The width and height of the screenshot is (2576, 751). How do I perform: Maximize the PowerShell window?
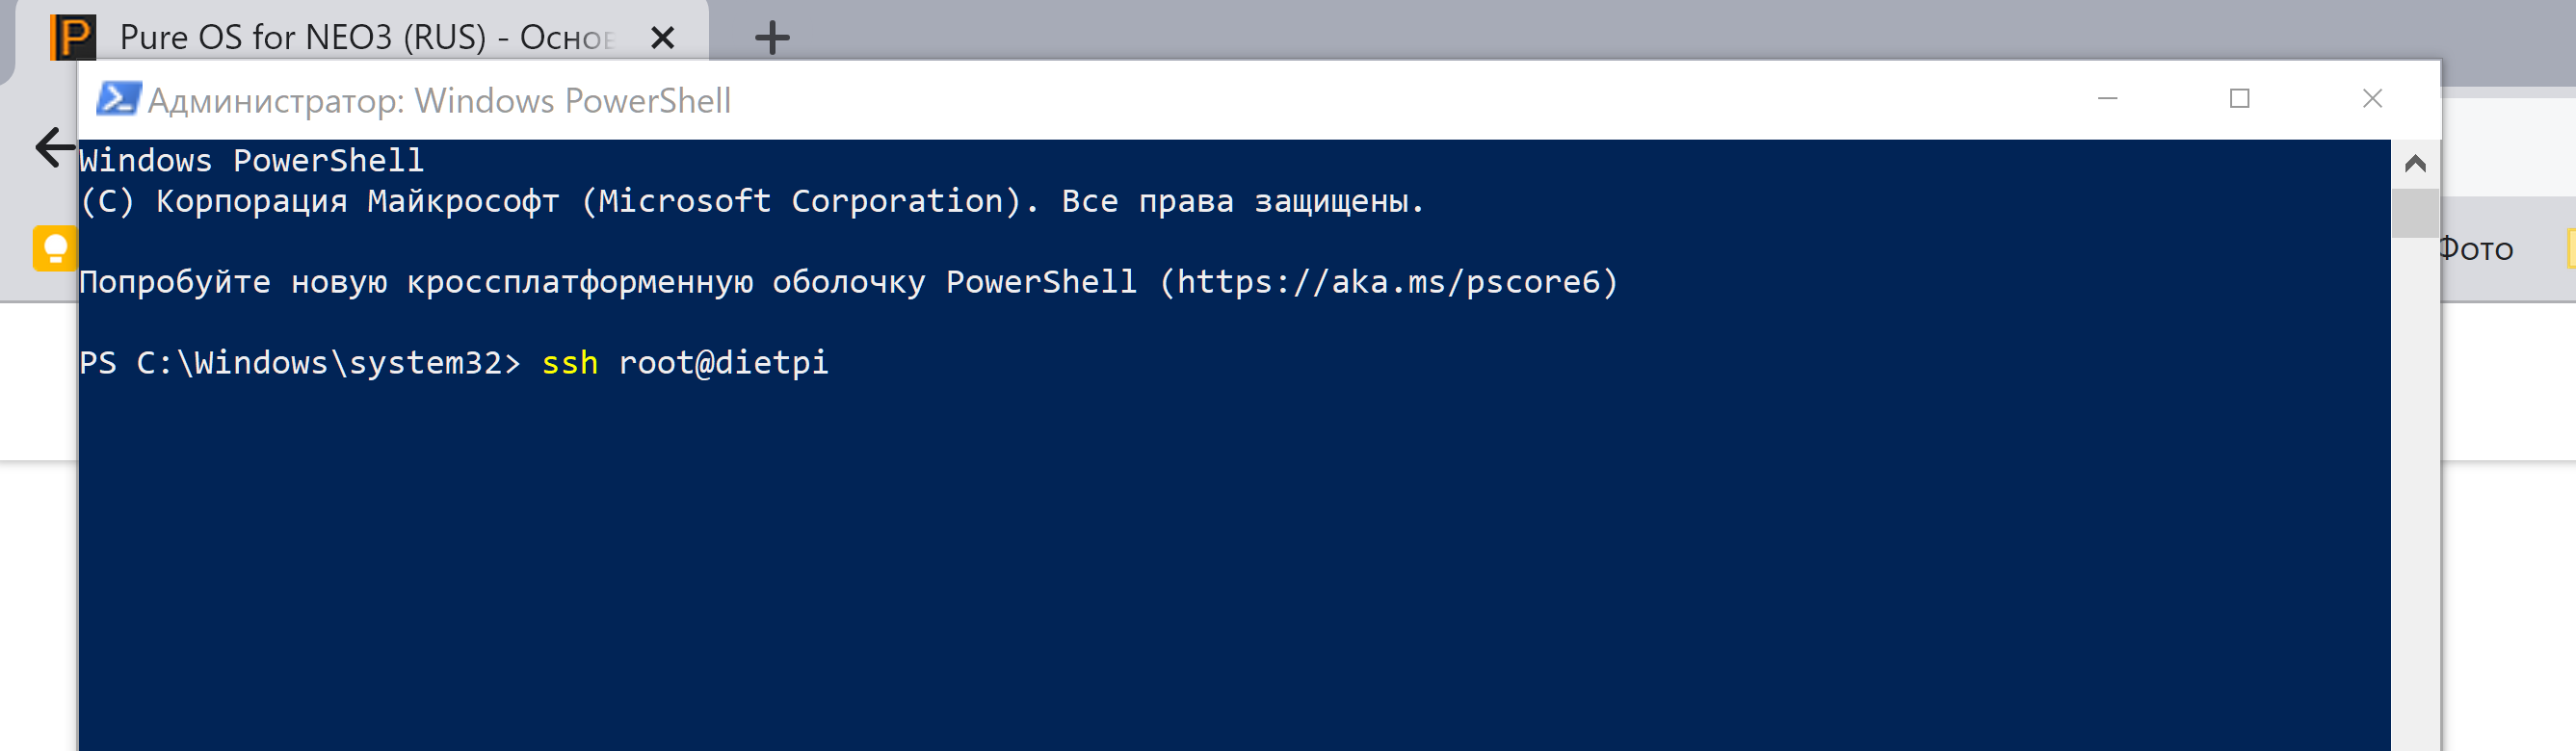[2240, 99]
